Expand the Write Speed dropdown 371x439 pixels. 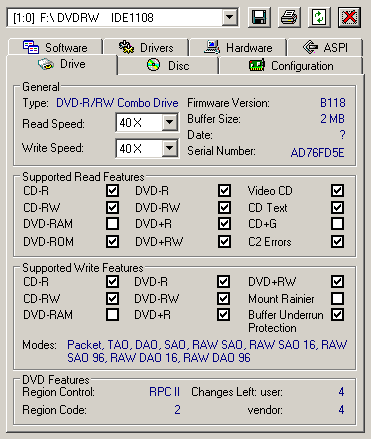coord(170,148)
